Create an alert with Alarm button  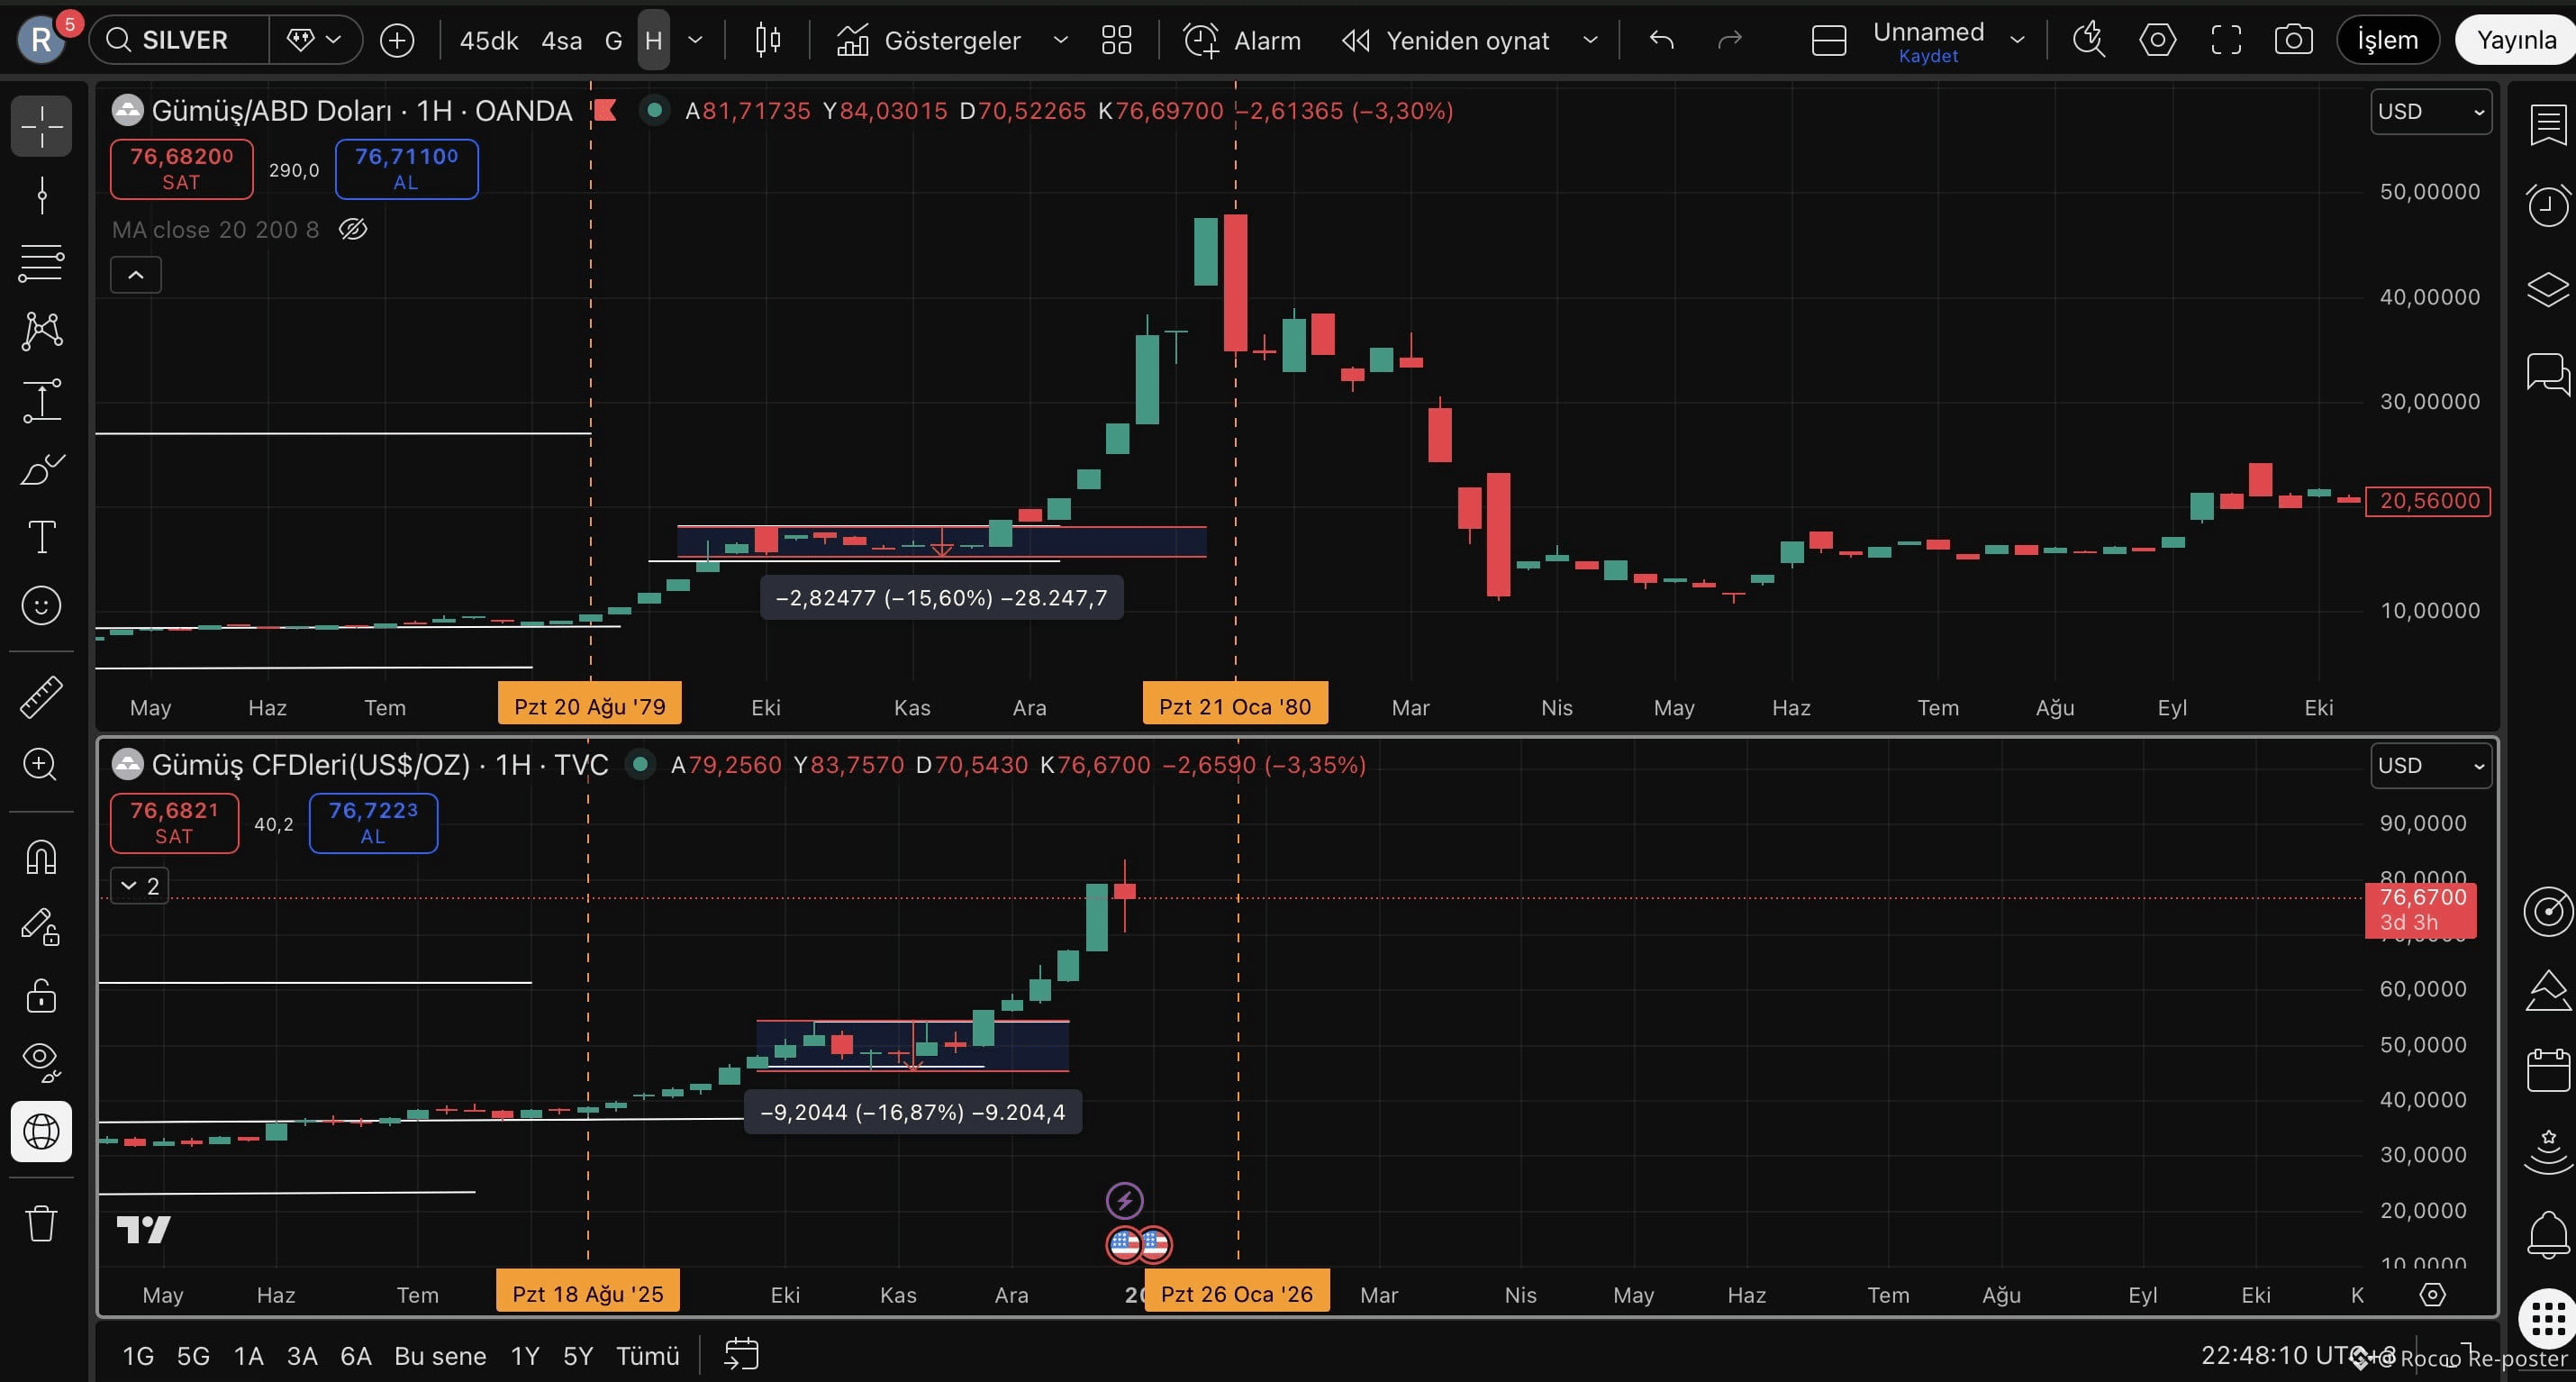coord(1243,40)
